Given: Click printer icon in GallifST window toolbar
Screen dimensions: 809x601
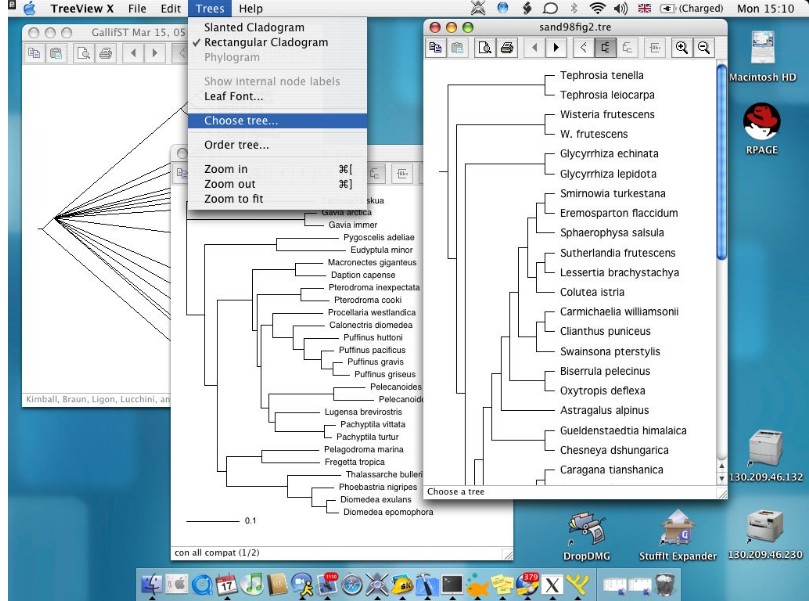Looking at the screenshot, I should (105, 53).
